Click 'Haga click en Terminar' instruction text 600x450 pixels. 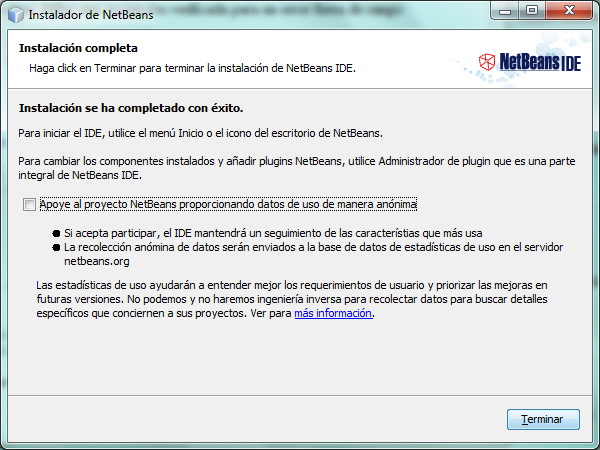(192, 68)
